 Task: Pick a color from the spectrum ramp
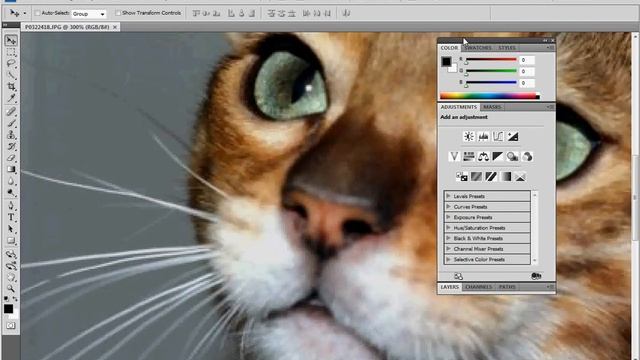click(x=489, y=96)
